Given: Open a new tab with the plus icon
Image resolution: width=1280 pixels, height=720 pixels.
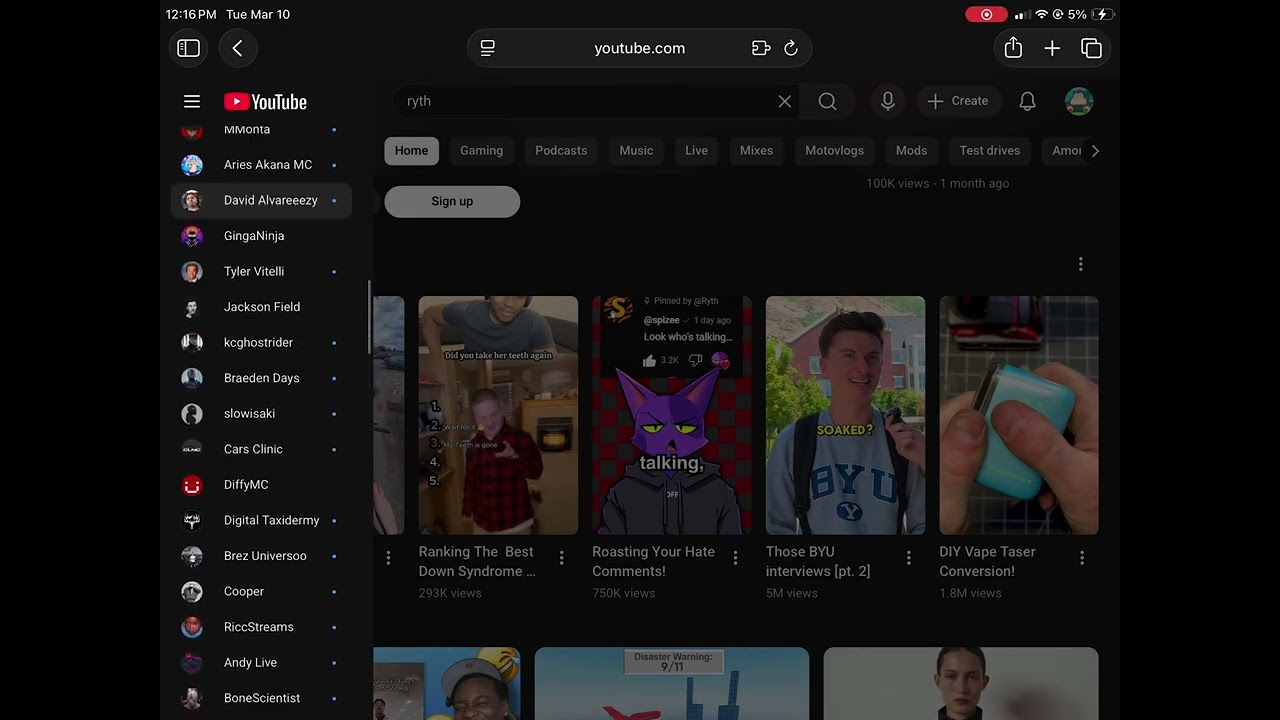Looking at the screenshot, I should [x=1052, y=48].
